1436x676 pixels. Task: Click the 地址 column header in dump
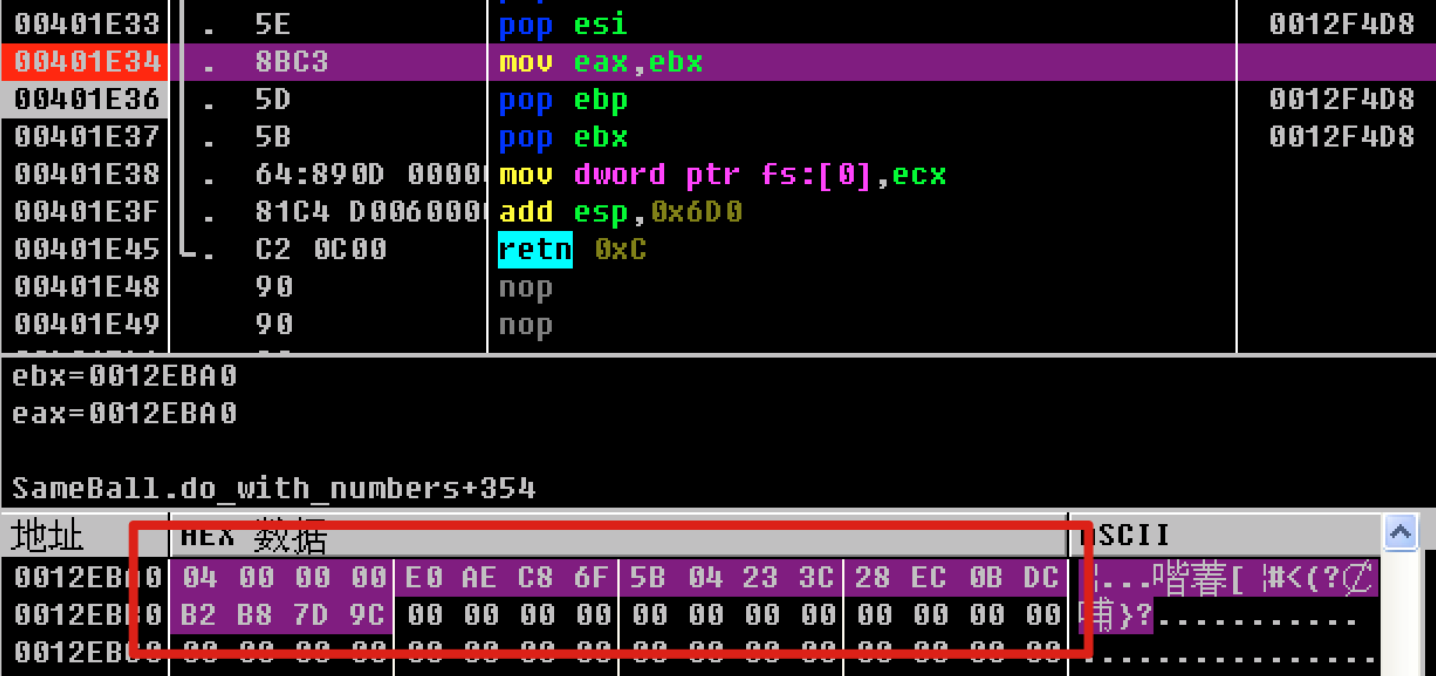tap(48, 537)
